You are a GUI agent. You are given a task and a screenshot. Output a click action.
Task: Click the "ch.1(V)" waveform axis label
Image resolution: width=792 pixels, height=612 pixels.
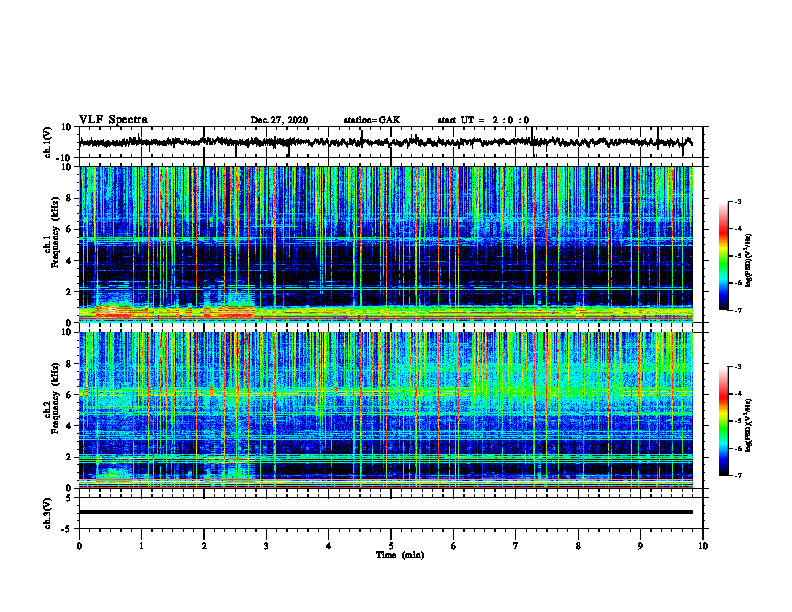point(47,142)
